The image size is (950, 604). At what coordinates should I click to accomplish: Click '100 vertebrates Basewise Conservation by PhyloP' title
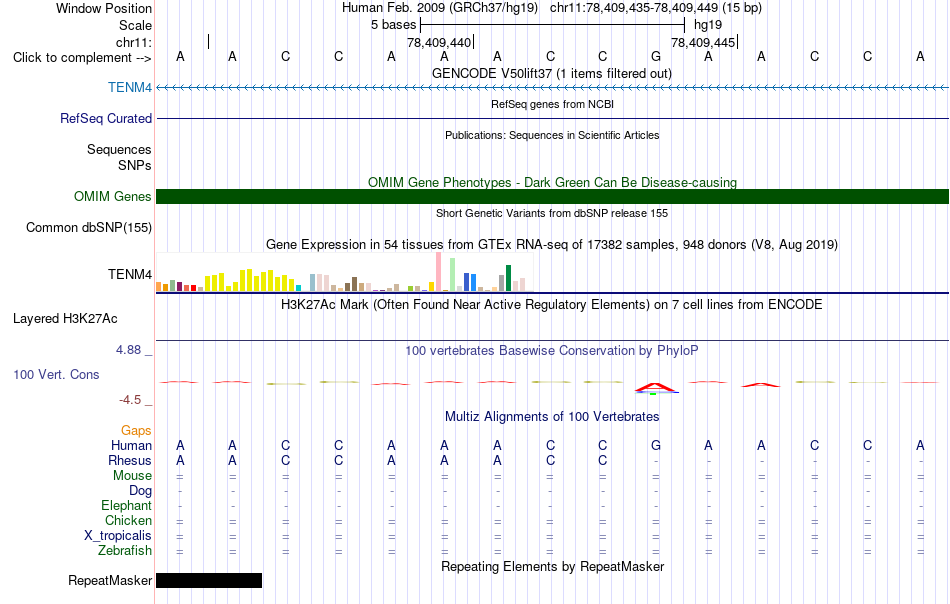pyautogui.click(x=552, y=350)
